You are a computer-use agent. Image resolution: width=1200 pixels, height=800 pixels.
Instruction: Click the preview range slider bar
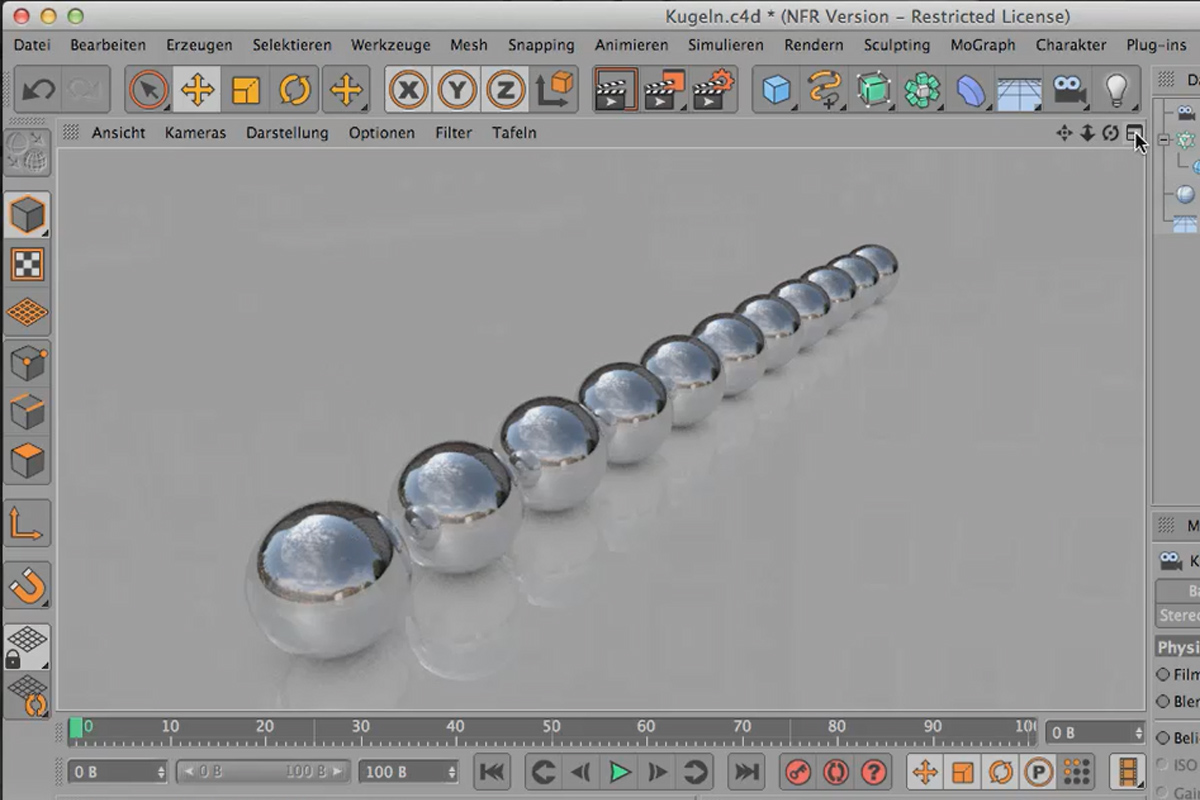click(x=264, y=771)
